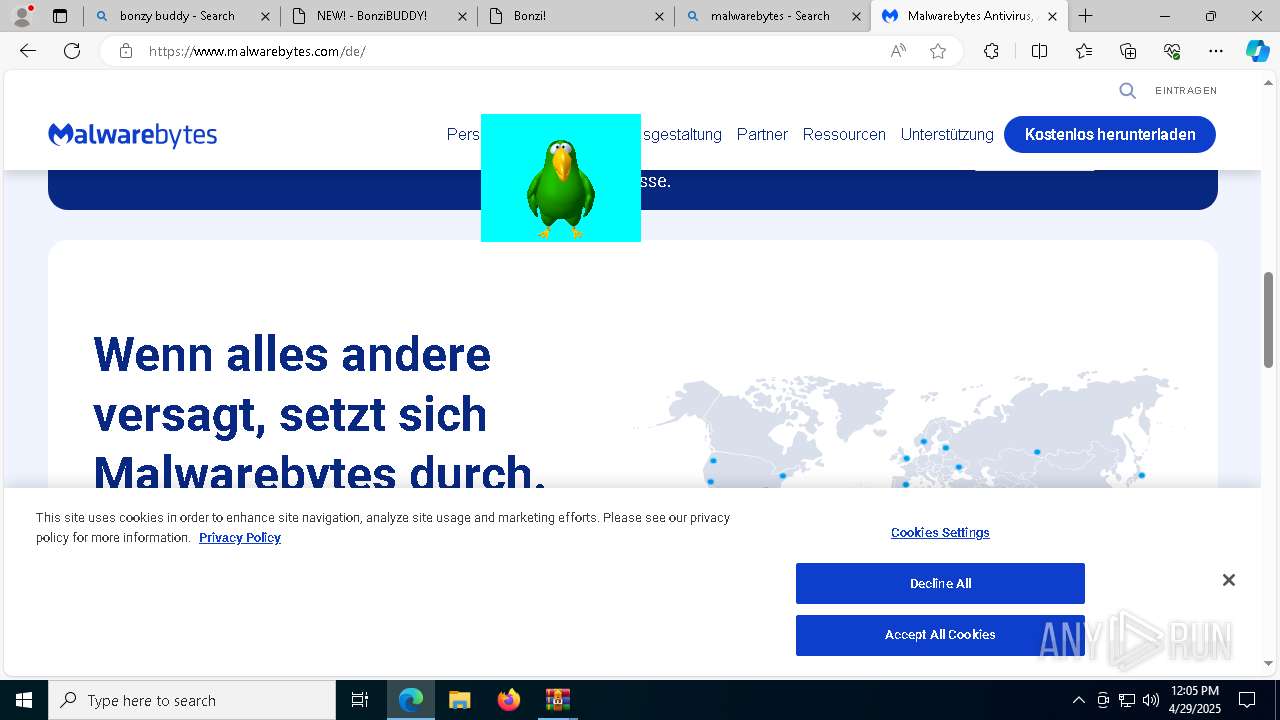Viewport: 1280px width, 720px height.
Task: Click the Malwarebytes logo
Action: (x=133, y=135)
